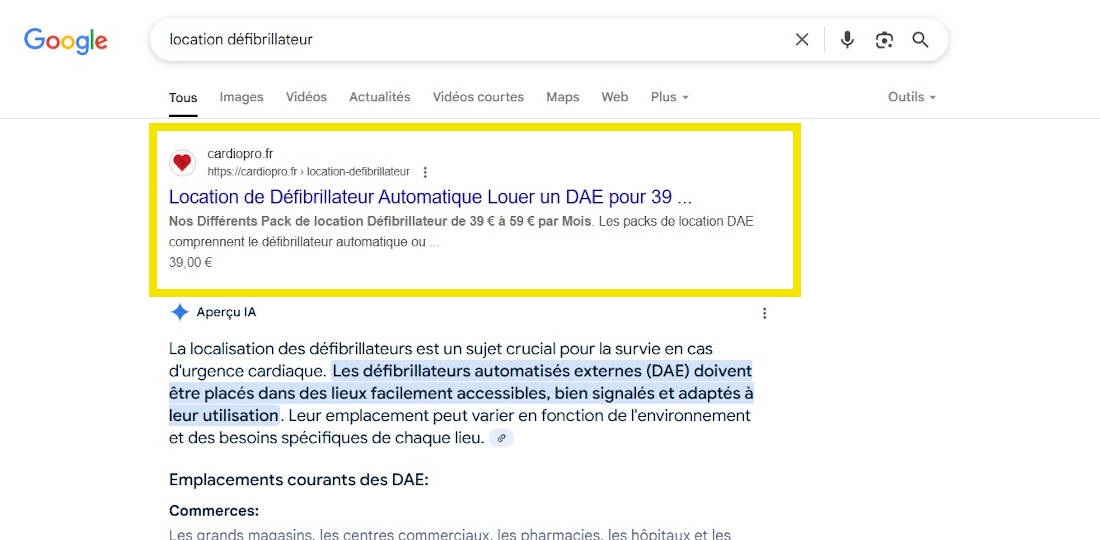Click the cardiopro.fr heart favicon
This screenshot has height=540, width=1100.
182,163
